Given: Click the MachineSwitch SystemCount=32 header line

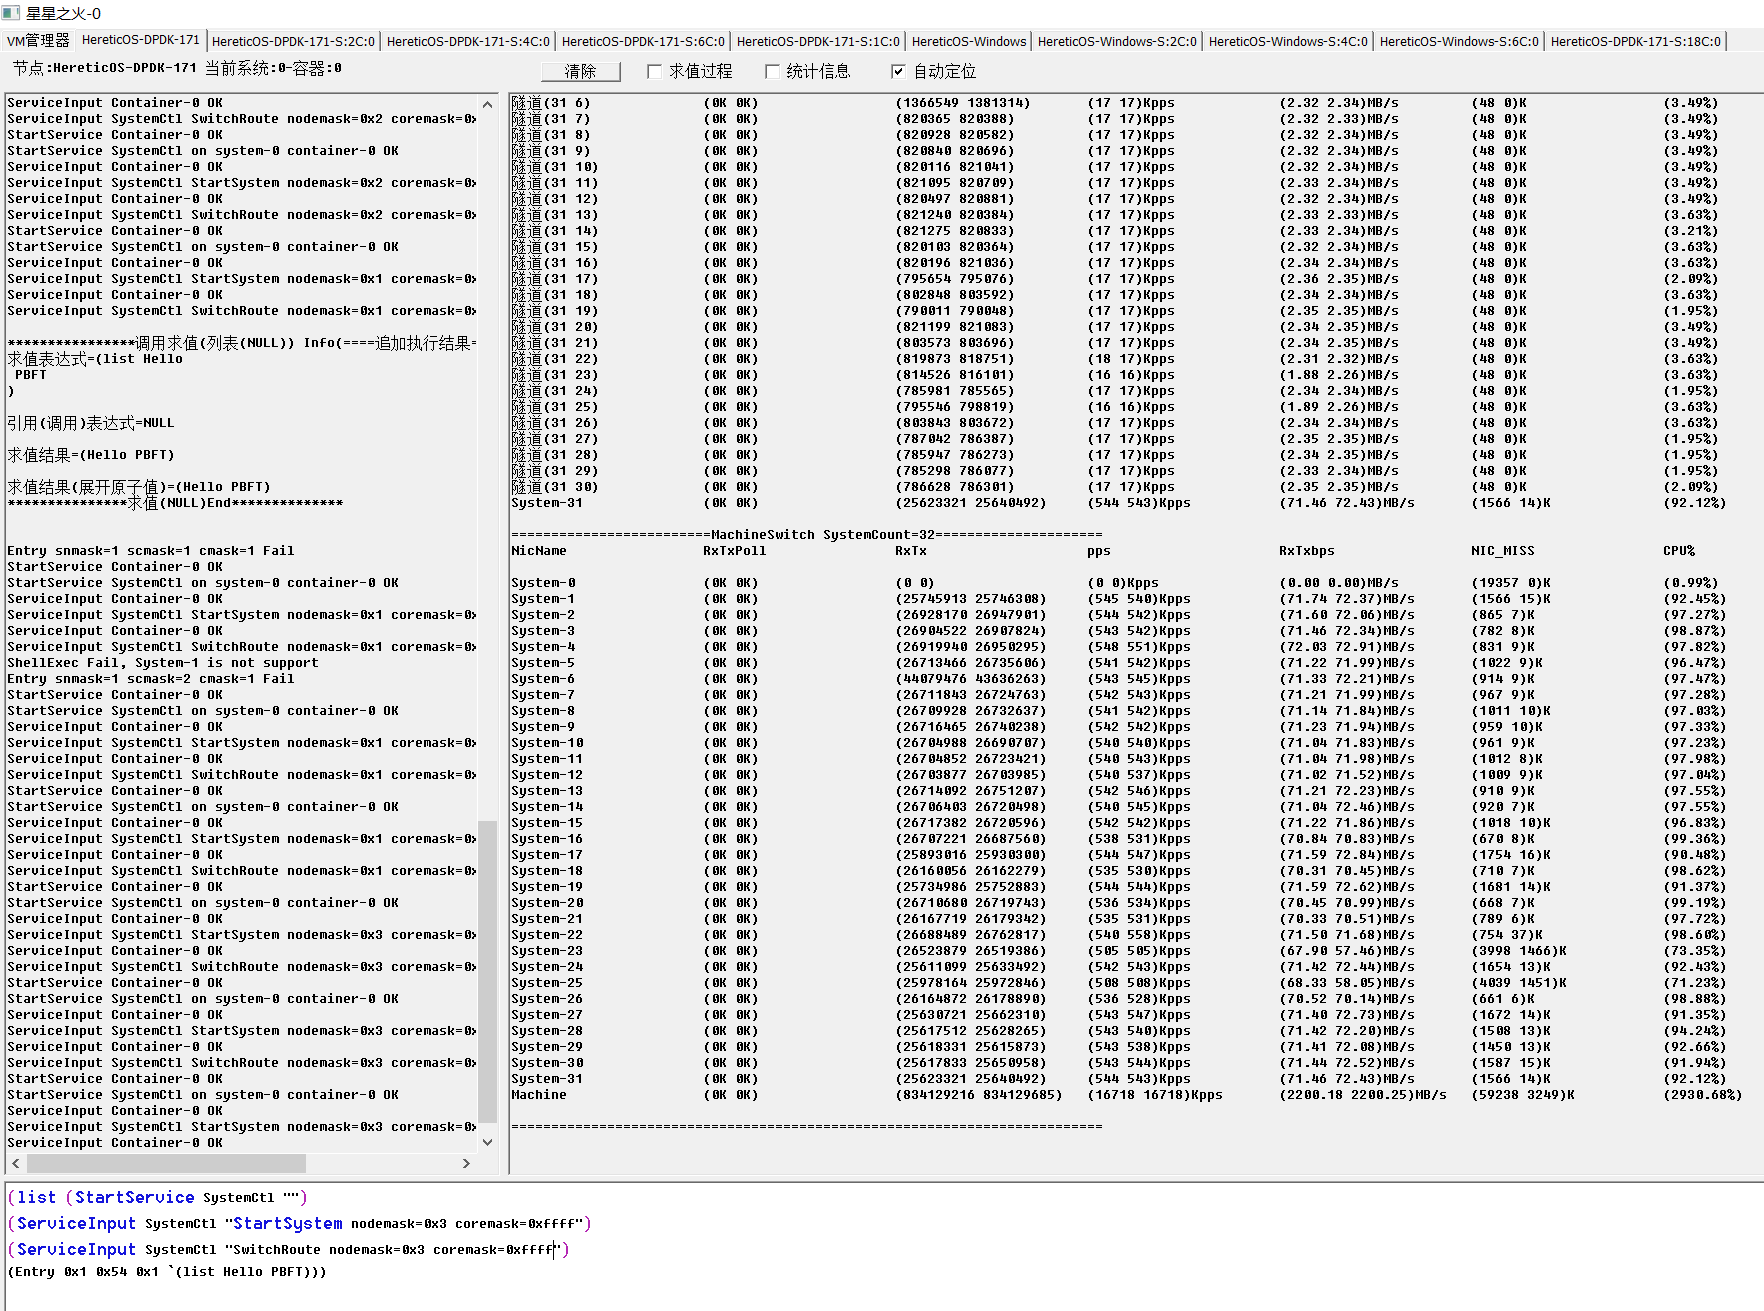Looking at the screenshot, I should (807, 535).
